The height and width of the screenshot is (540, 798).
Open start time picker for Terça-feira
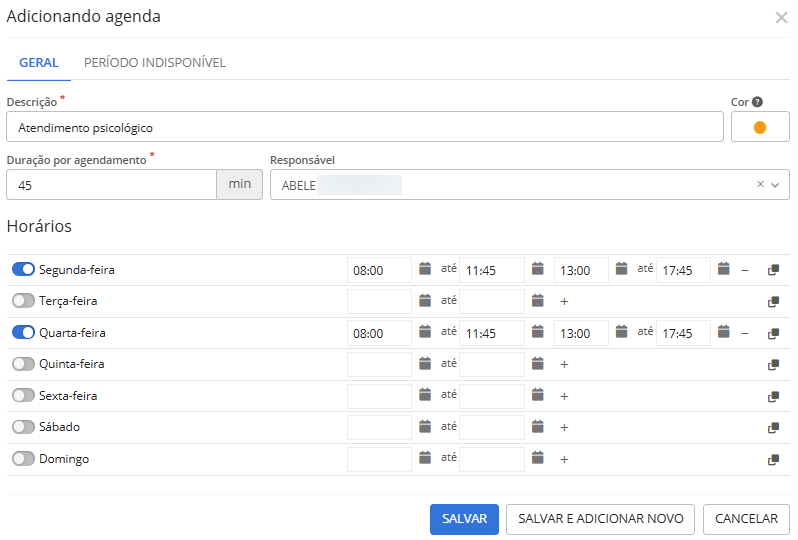point(425,301)
